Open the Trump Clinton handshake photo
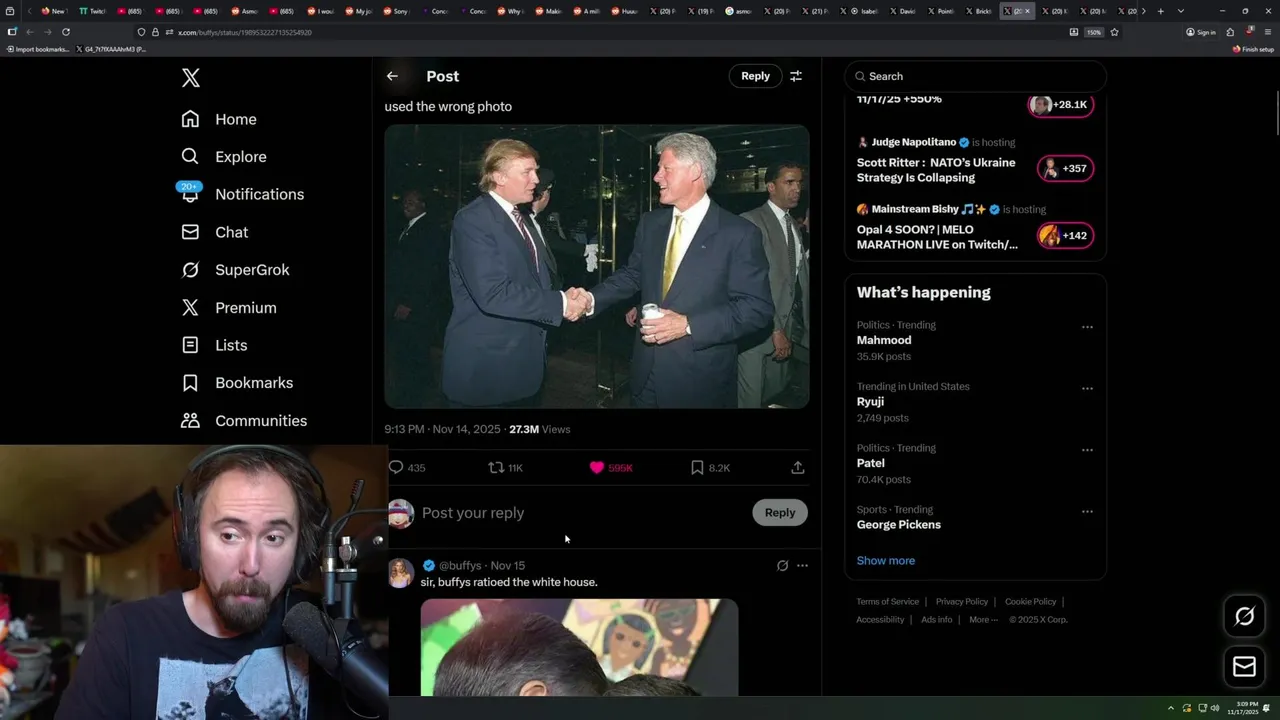Image resolution: width=1280 pixels, height=720 pixels. coord(597,266)
